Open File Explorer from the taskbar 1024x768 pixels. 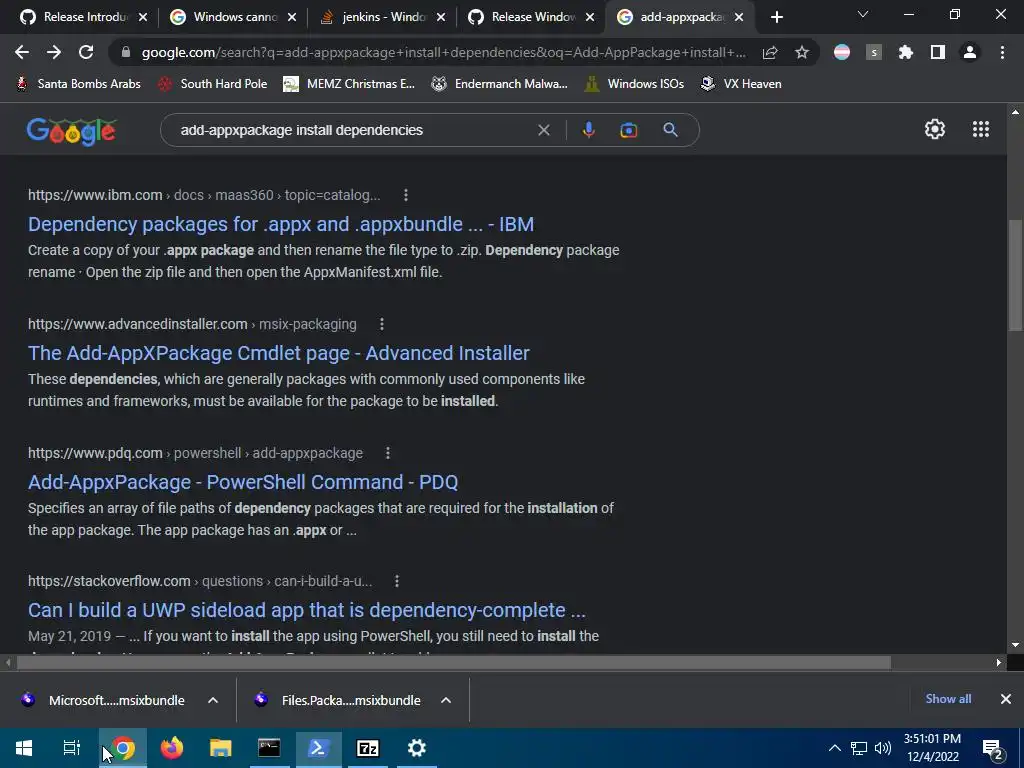tap(221, 748)
